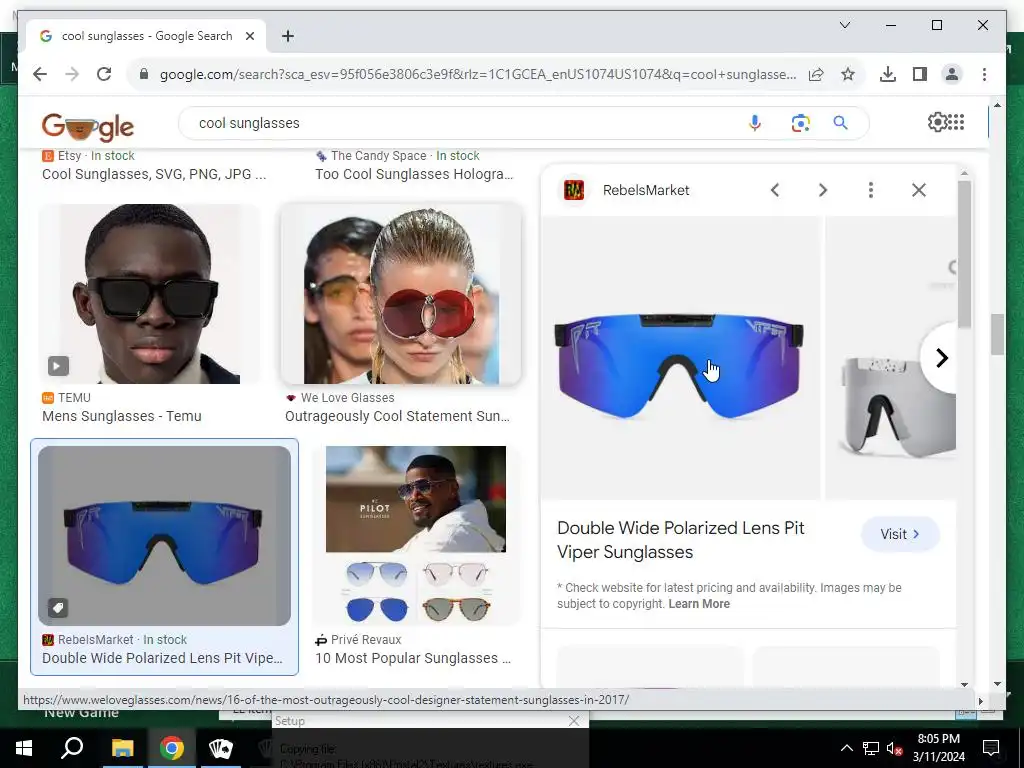This screenshot has width=1024, height=768.
Task: Open We Love Glasses statement sunglasses image
Action: [x=401, y=294]
